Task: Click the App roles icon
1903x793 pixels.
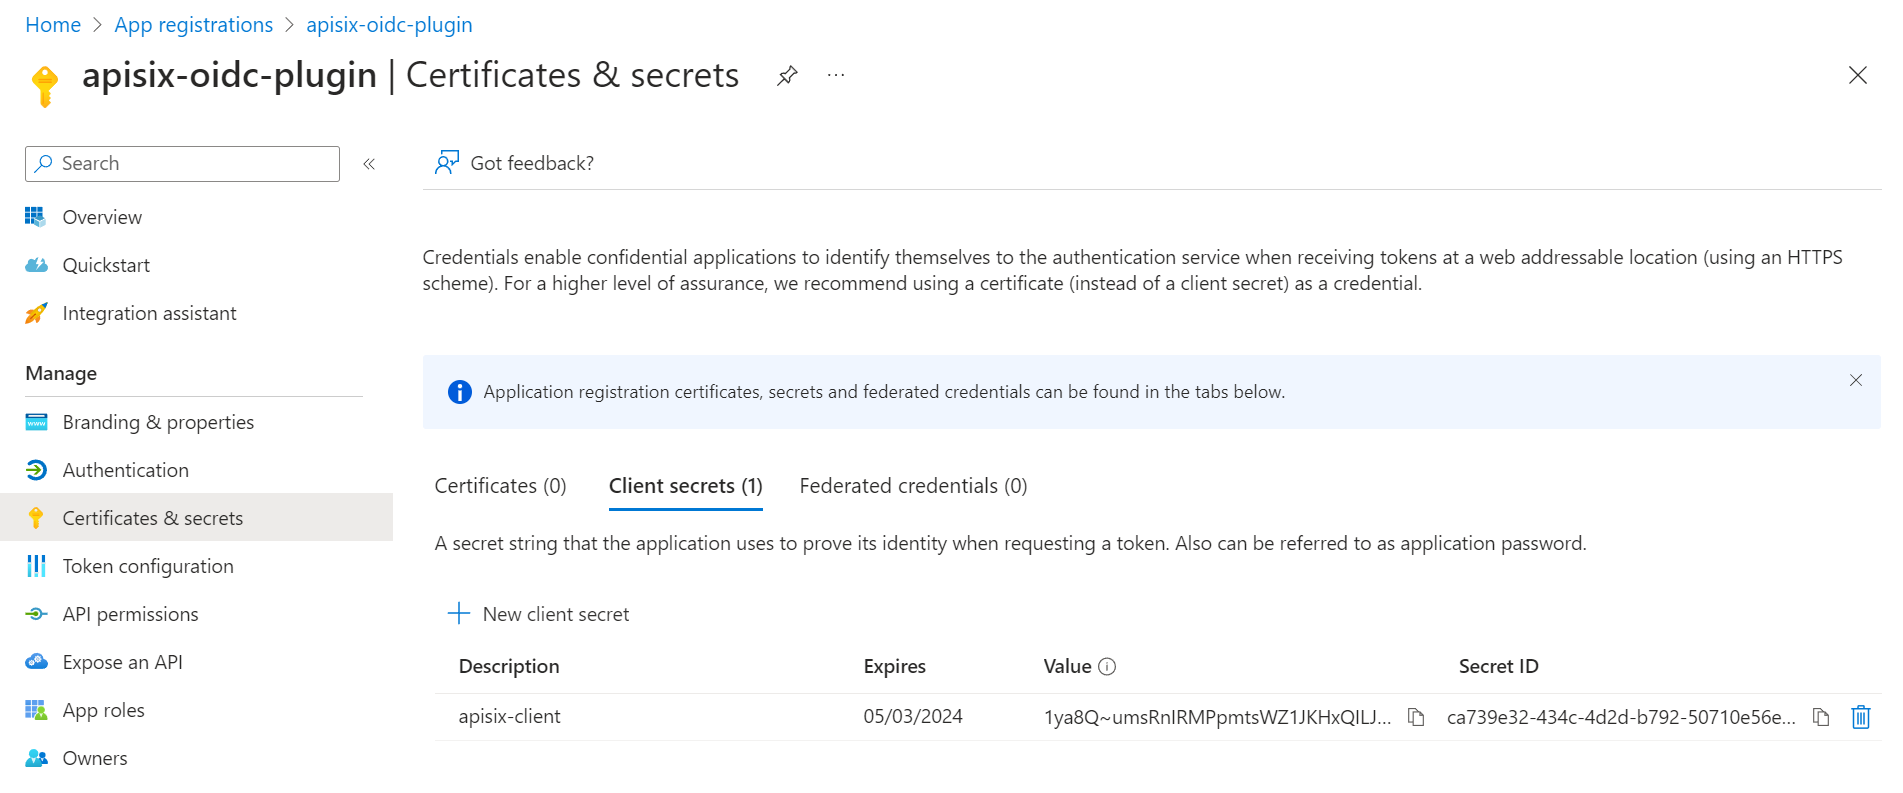Action: point(36,710)
